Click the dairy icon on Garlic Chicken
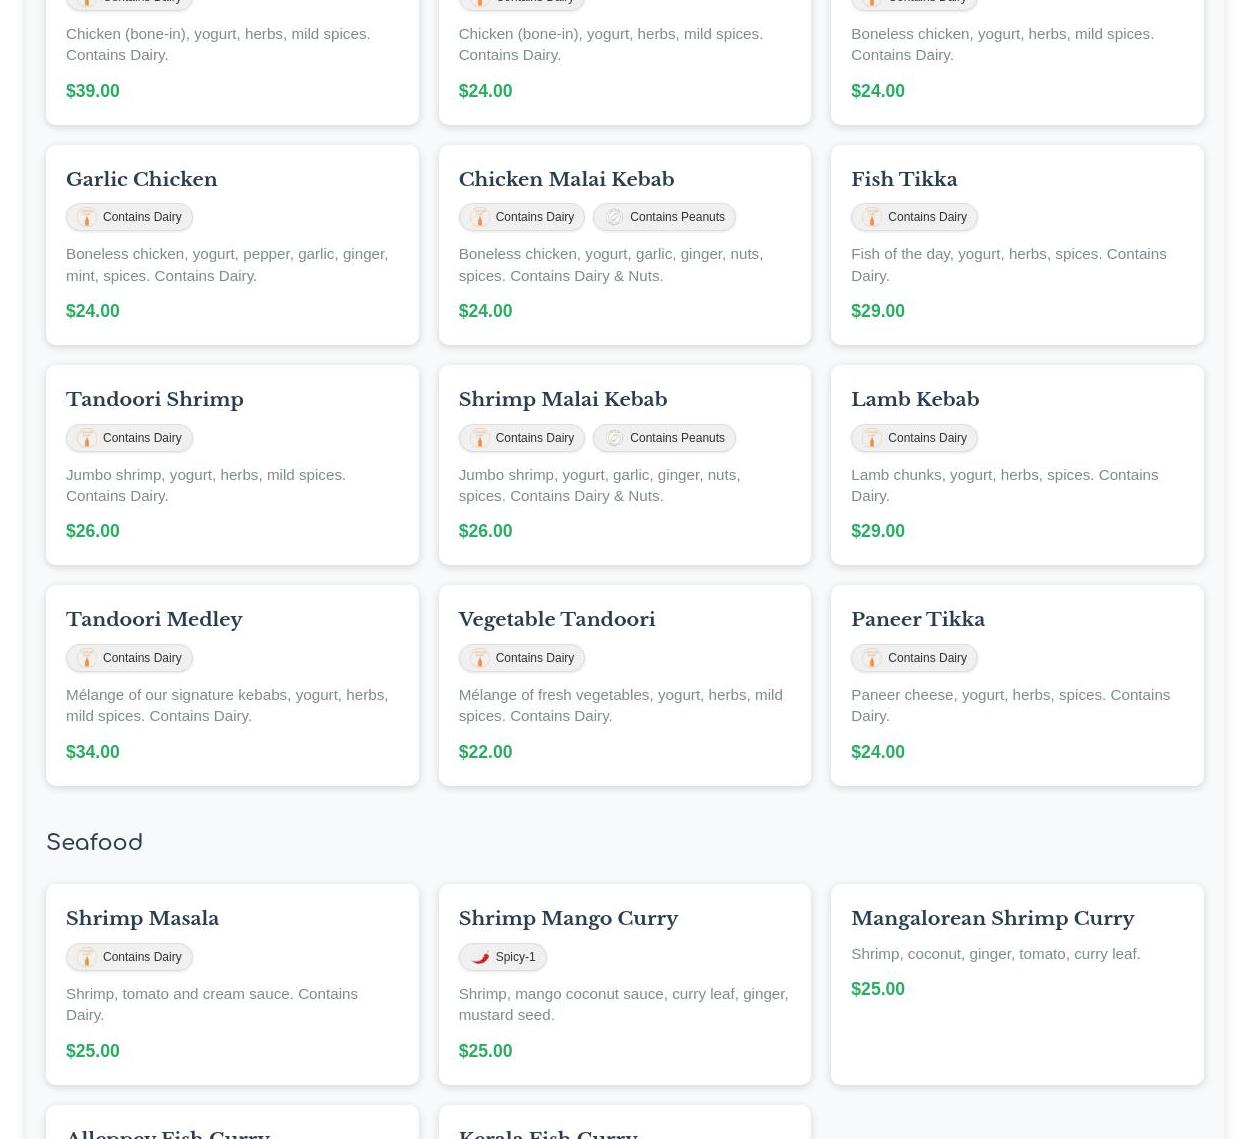Screen dimensions: 1250x1139 (87, 217)
